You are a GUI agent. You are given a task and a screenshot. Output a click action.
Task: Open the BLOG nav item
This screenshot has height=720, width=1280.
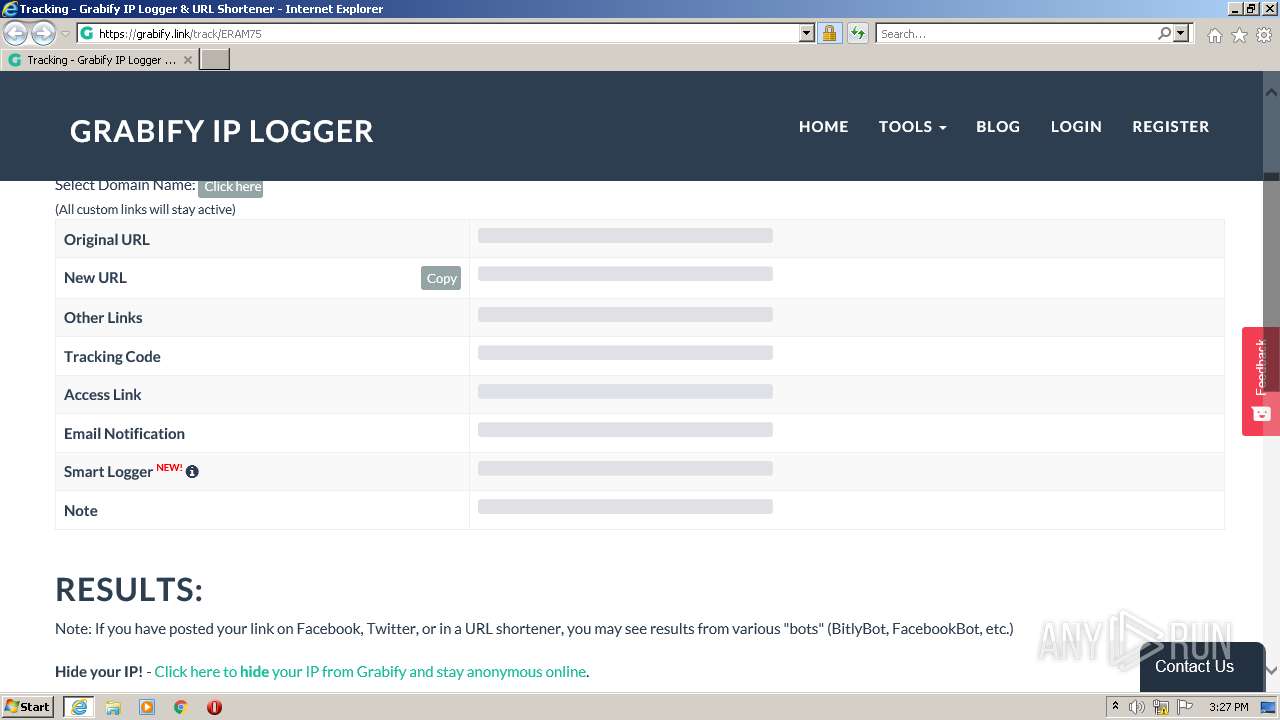[998, 127]
